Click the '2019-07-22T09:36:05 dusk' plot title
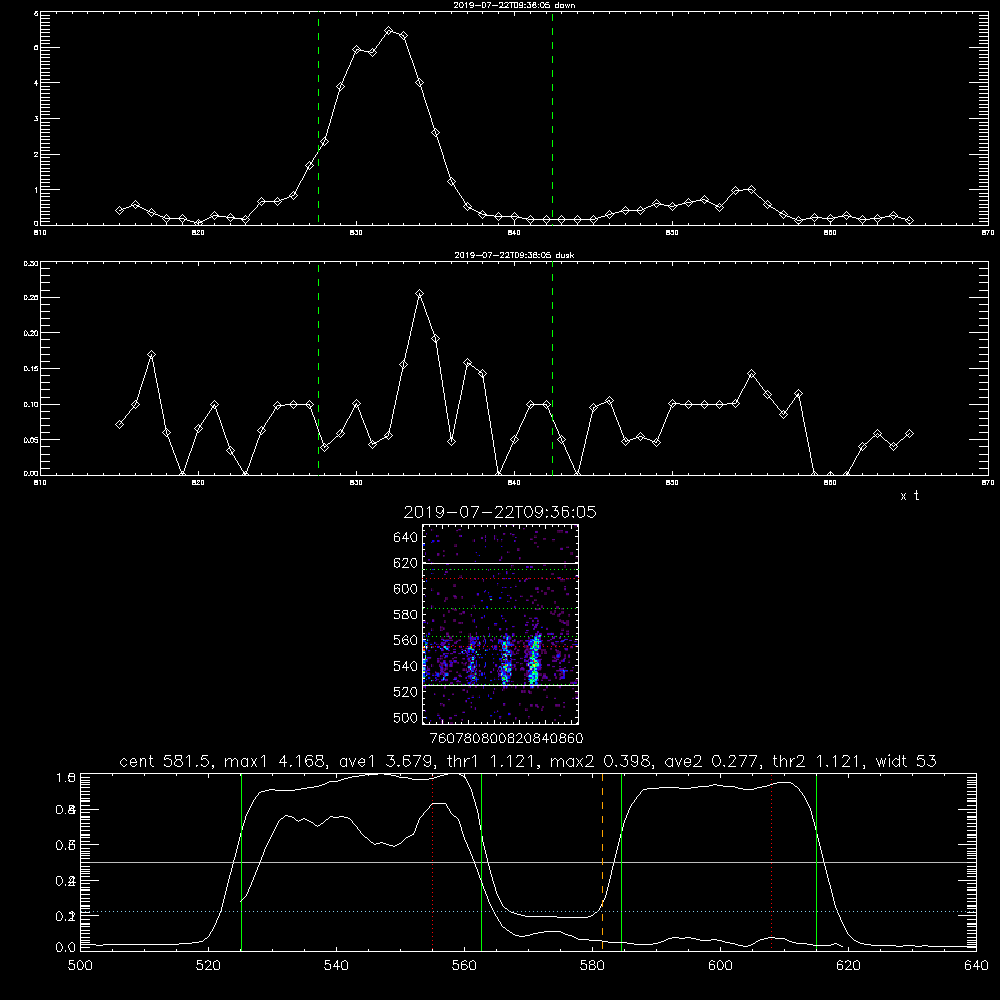This screenshot has width=1000, height=1000. click(514, 255)
